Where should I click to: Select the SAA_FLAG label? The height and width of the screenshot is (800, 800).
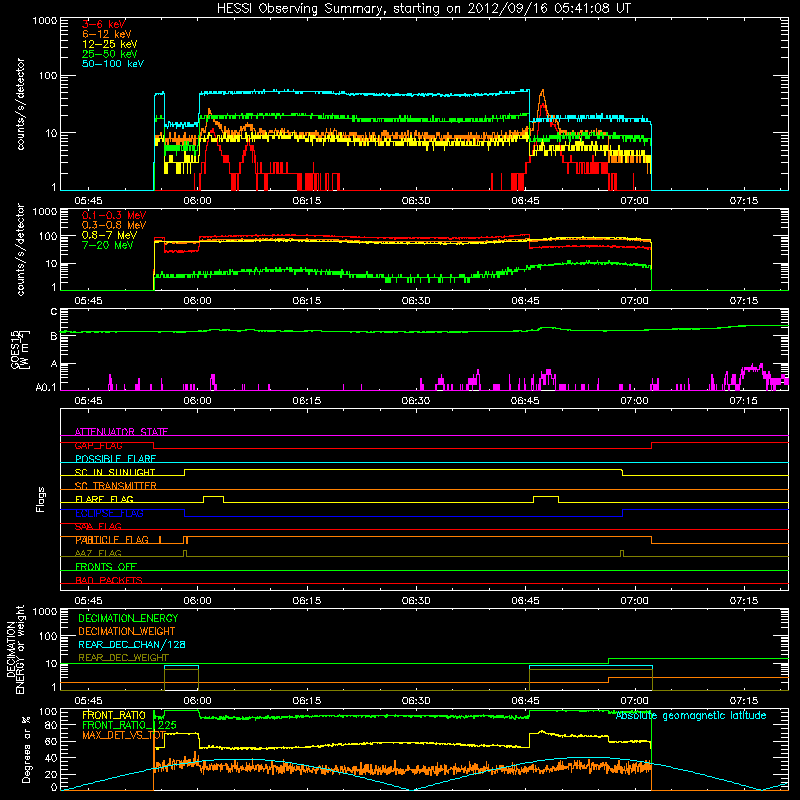[x=98, y=526]
